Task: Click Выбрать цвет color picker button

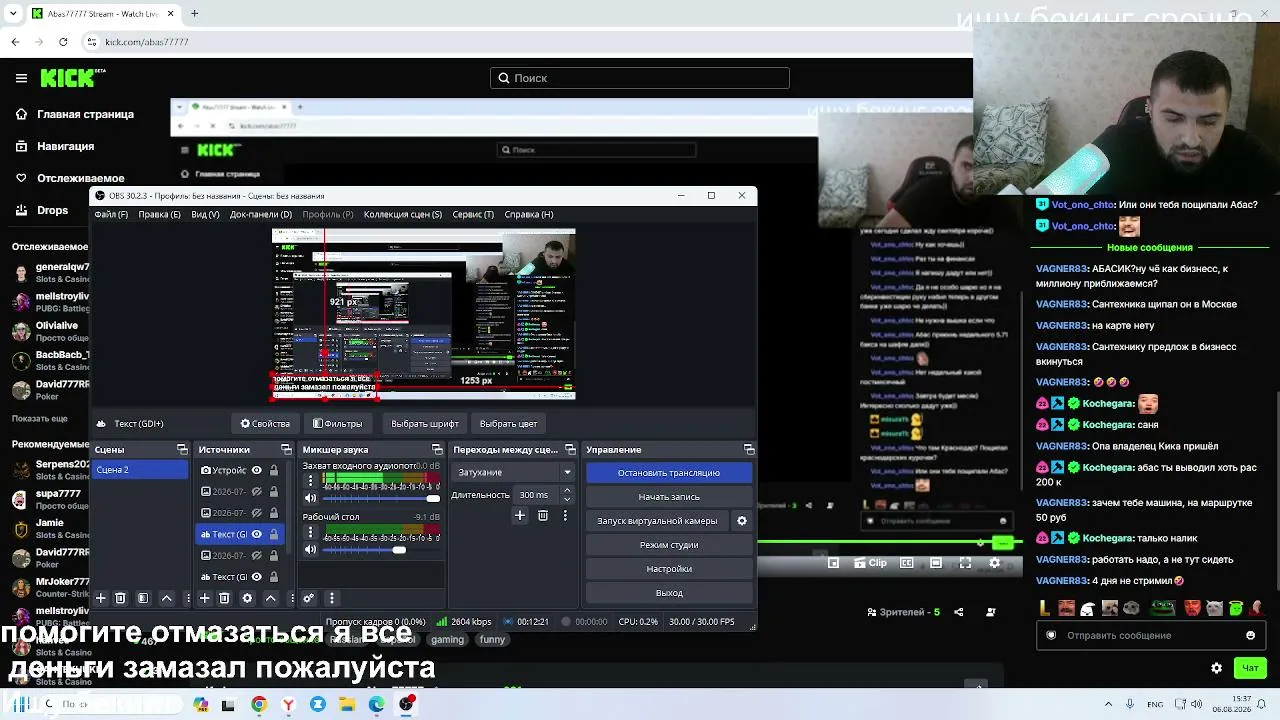Action: click(x=508, y=423)
